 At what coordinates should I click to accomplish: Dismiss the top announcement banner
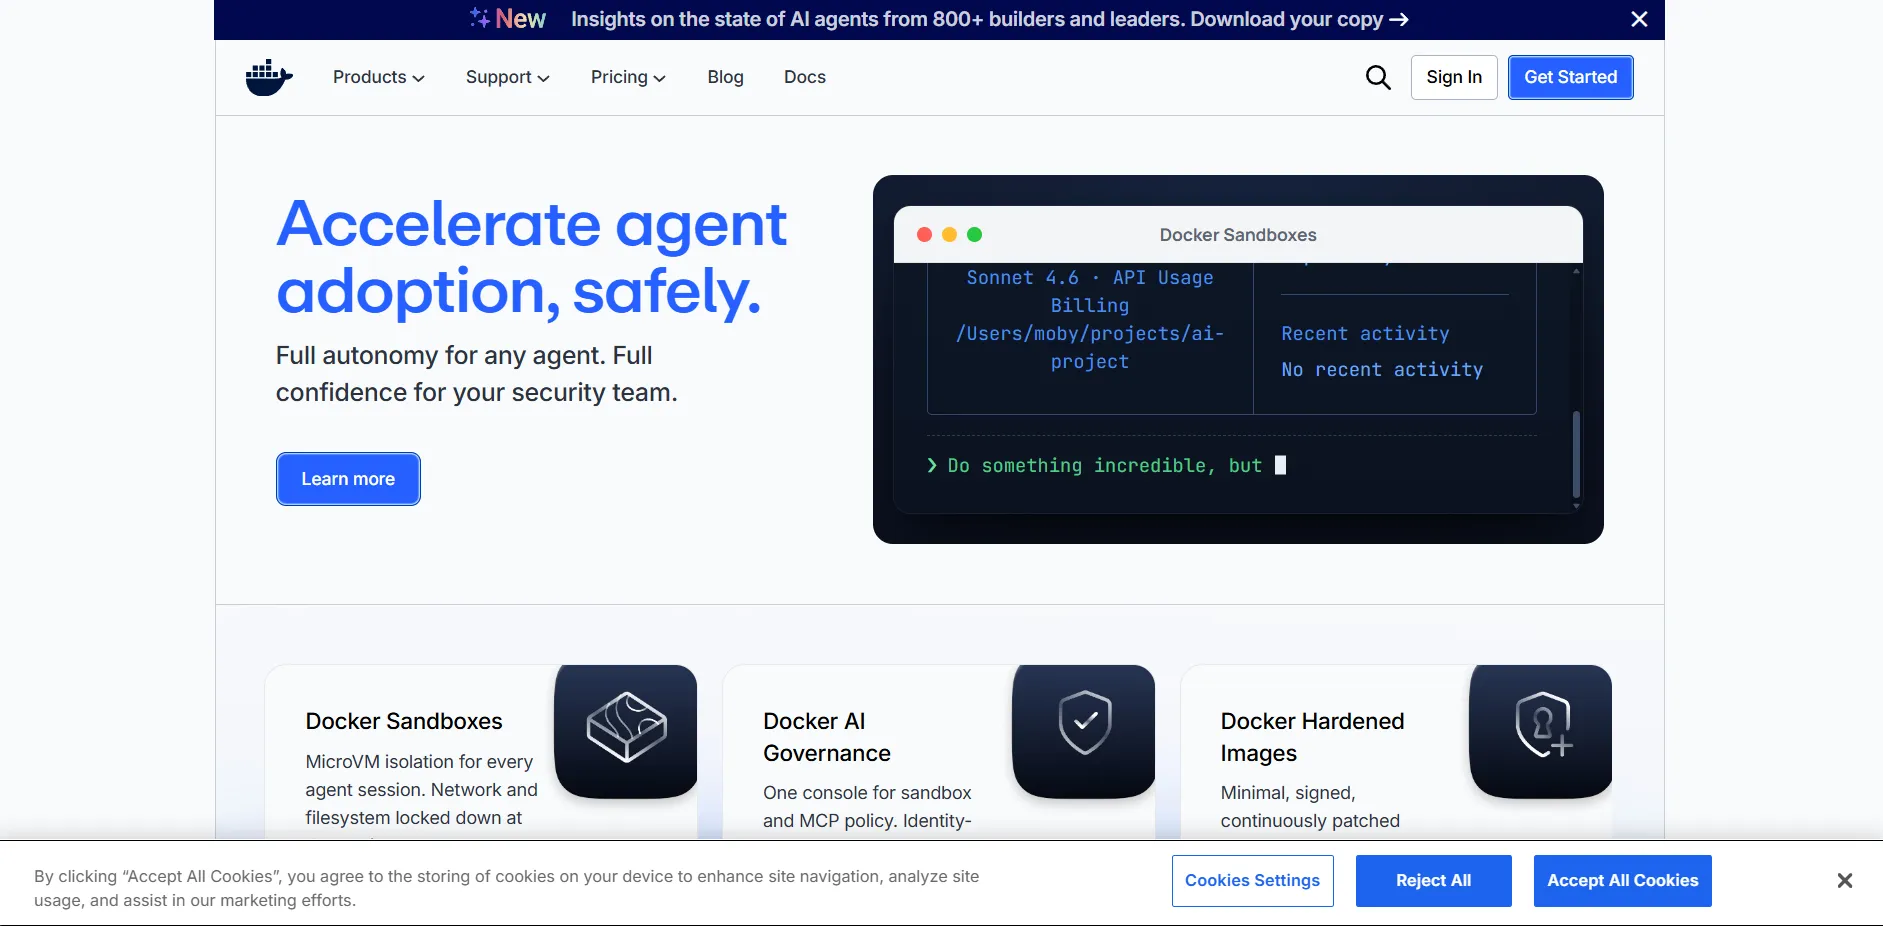(x=1639, y=19)
